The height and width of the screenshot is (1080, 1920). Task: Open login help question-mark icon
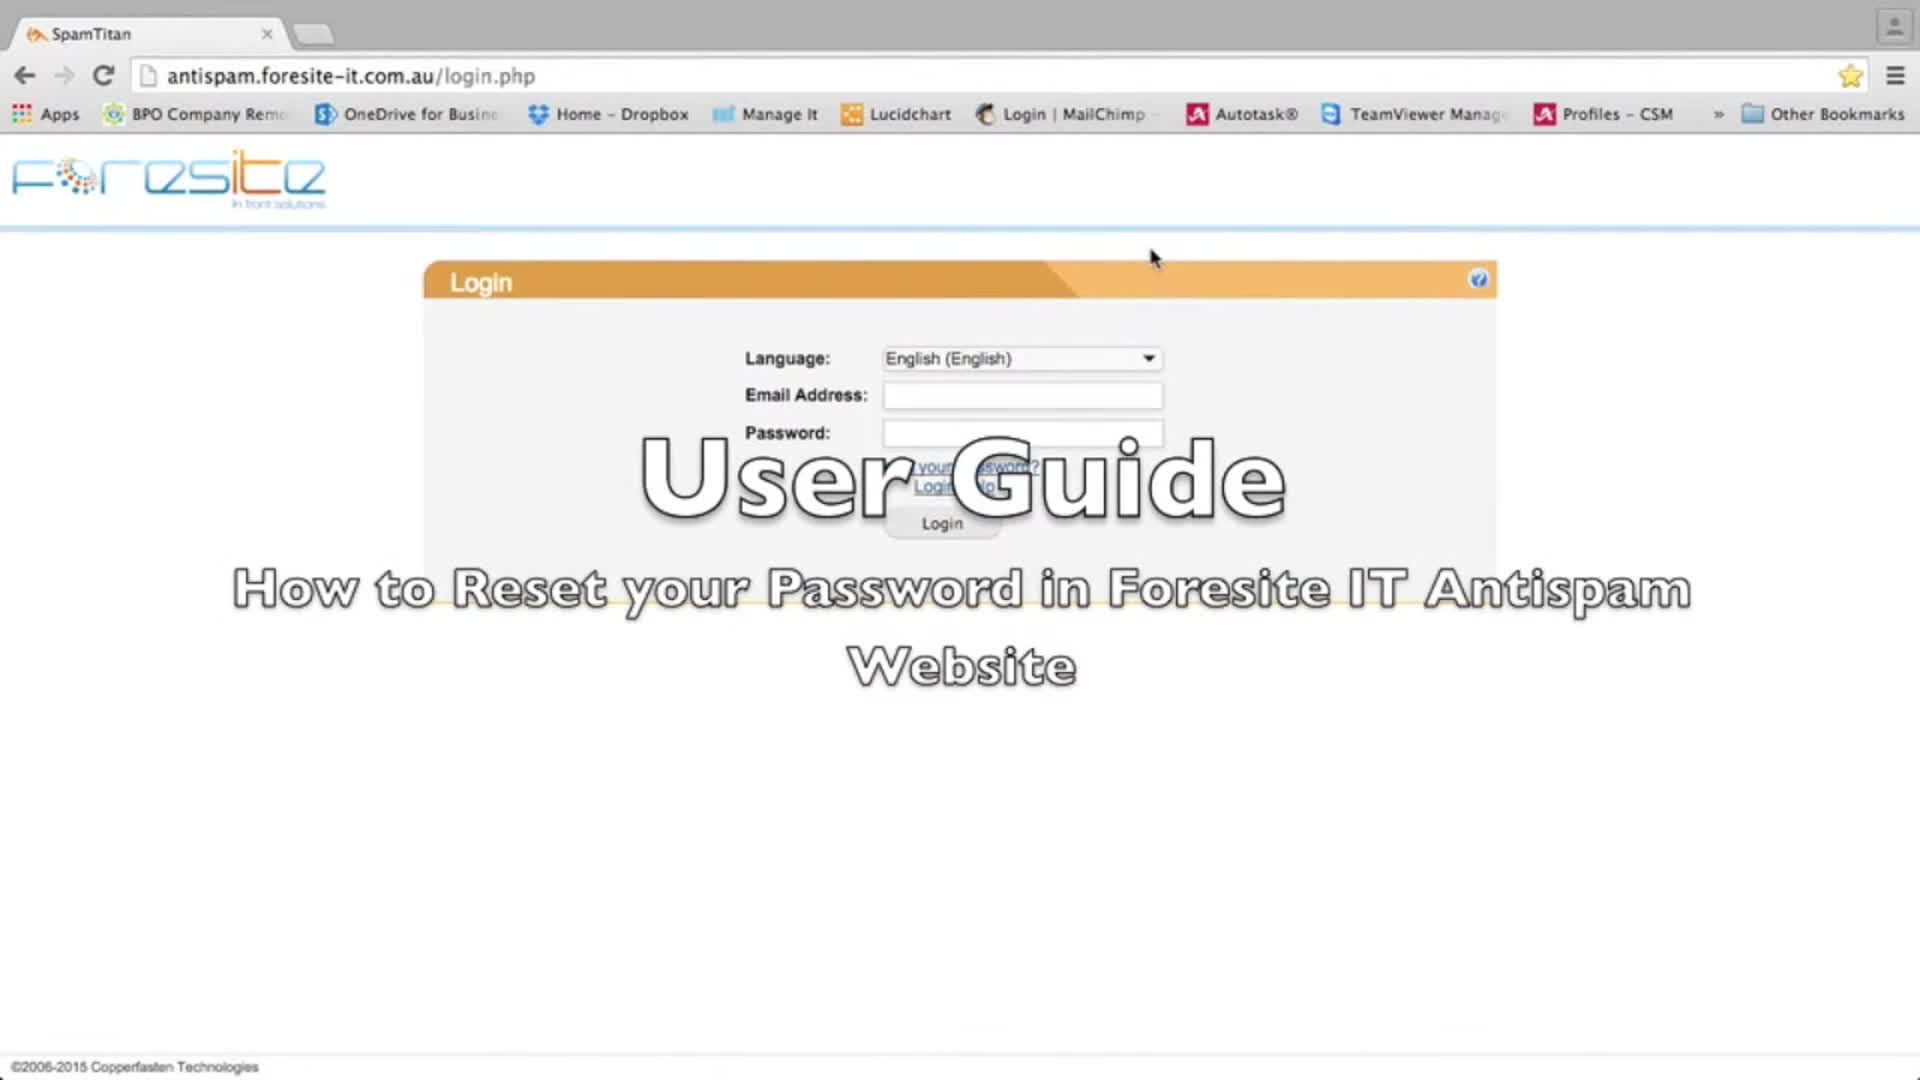[1478, 279]
